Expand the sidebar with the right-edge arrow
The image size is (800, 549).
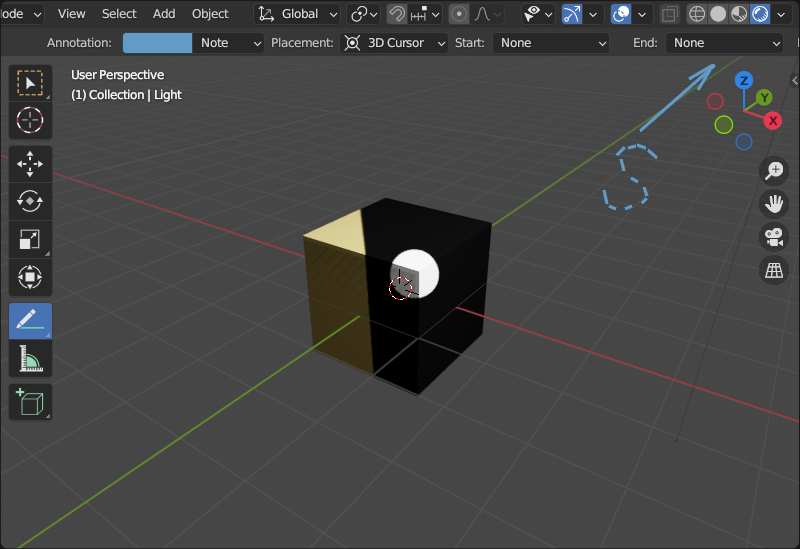pyautogui.click(x=795, y=80)
